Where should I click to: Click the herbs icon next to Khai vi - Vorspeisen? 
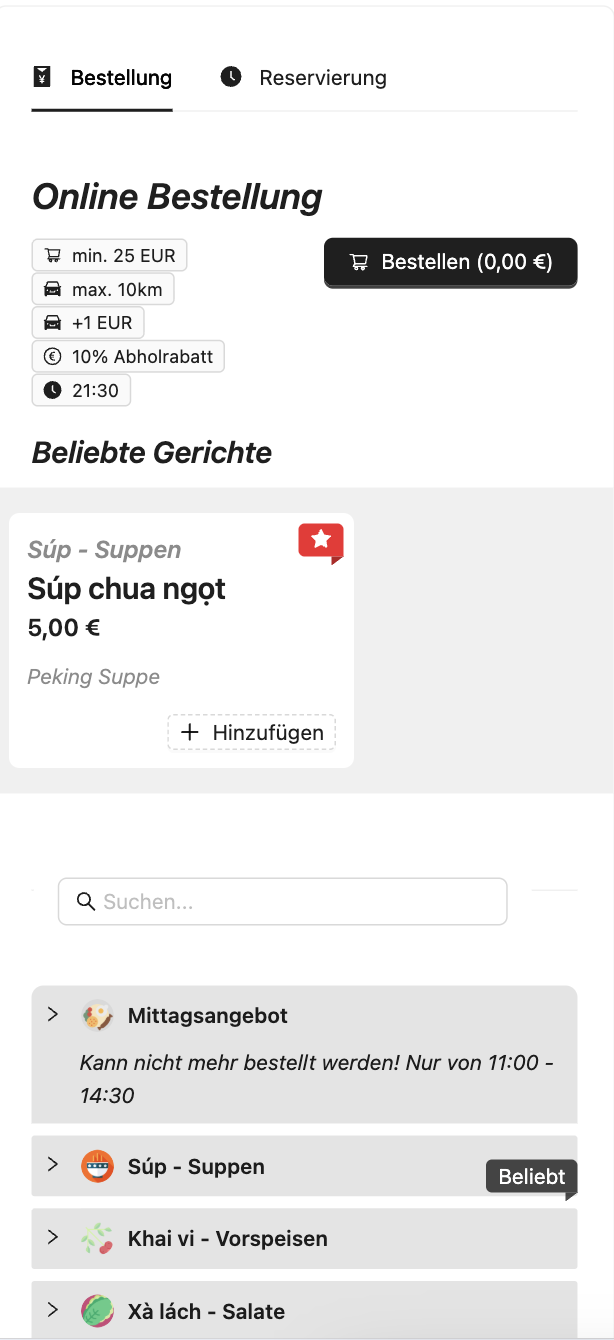97,1238
